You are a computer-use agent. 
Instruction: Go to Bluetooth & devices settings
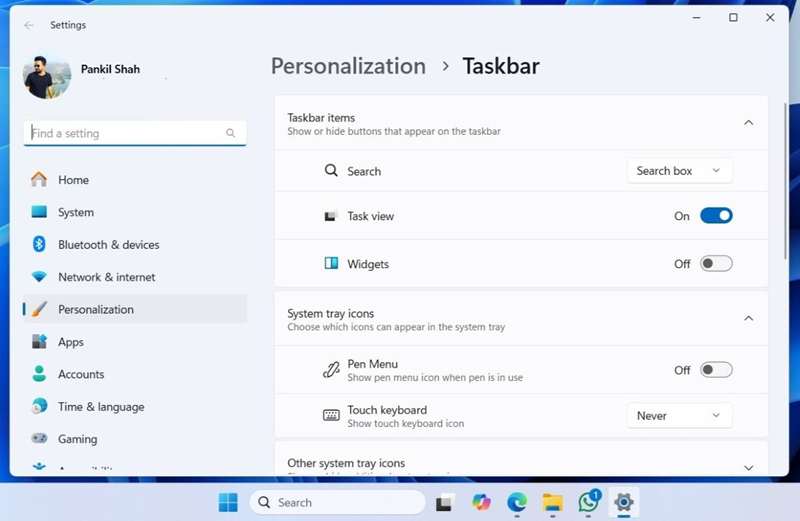coord(108,245)
